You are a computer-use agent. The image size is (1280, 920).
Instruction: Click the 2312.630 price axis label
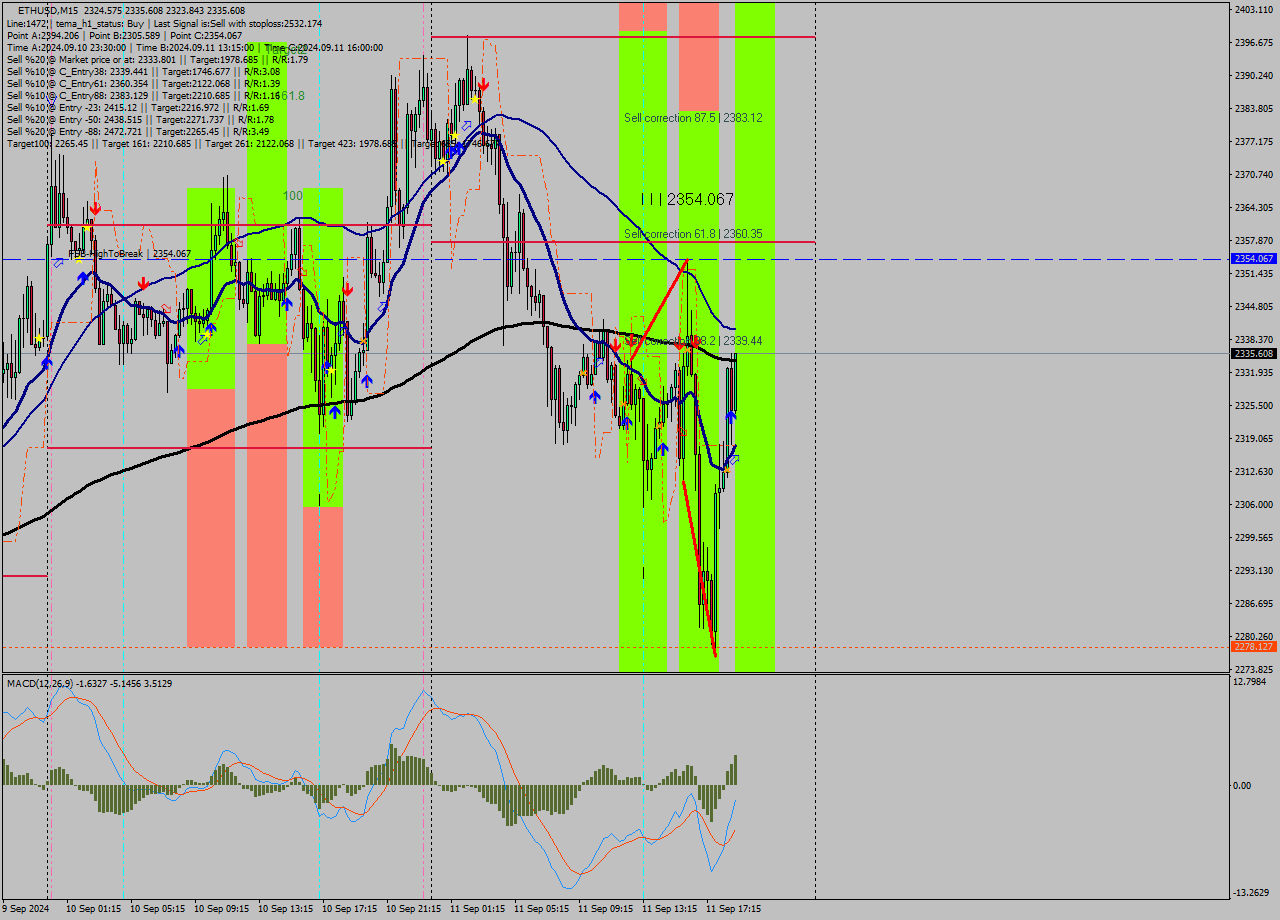pos(1254,471)
